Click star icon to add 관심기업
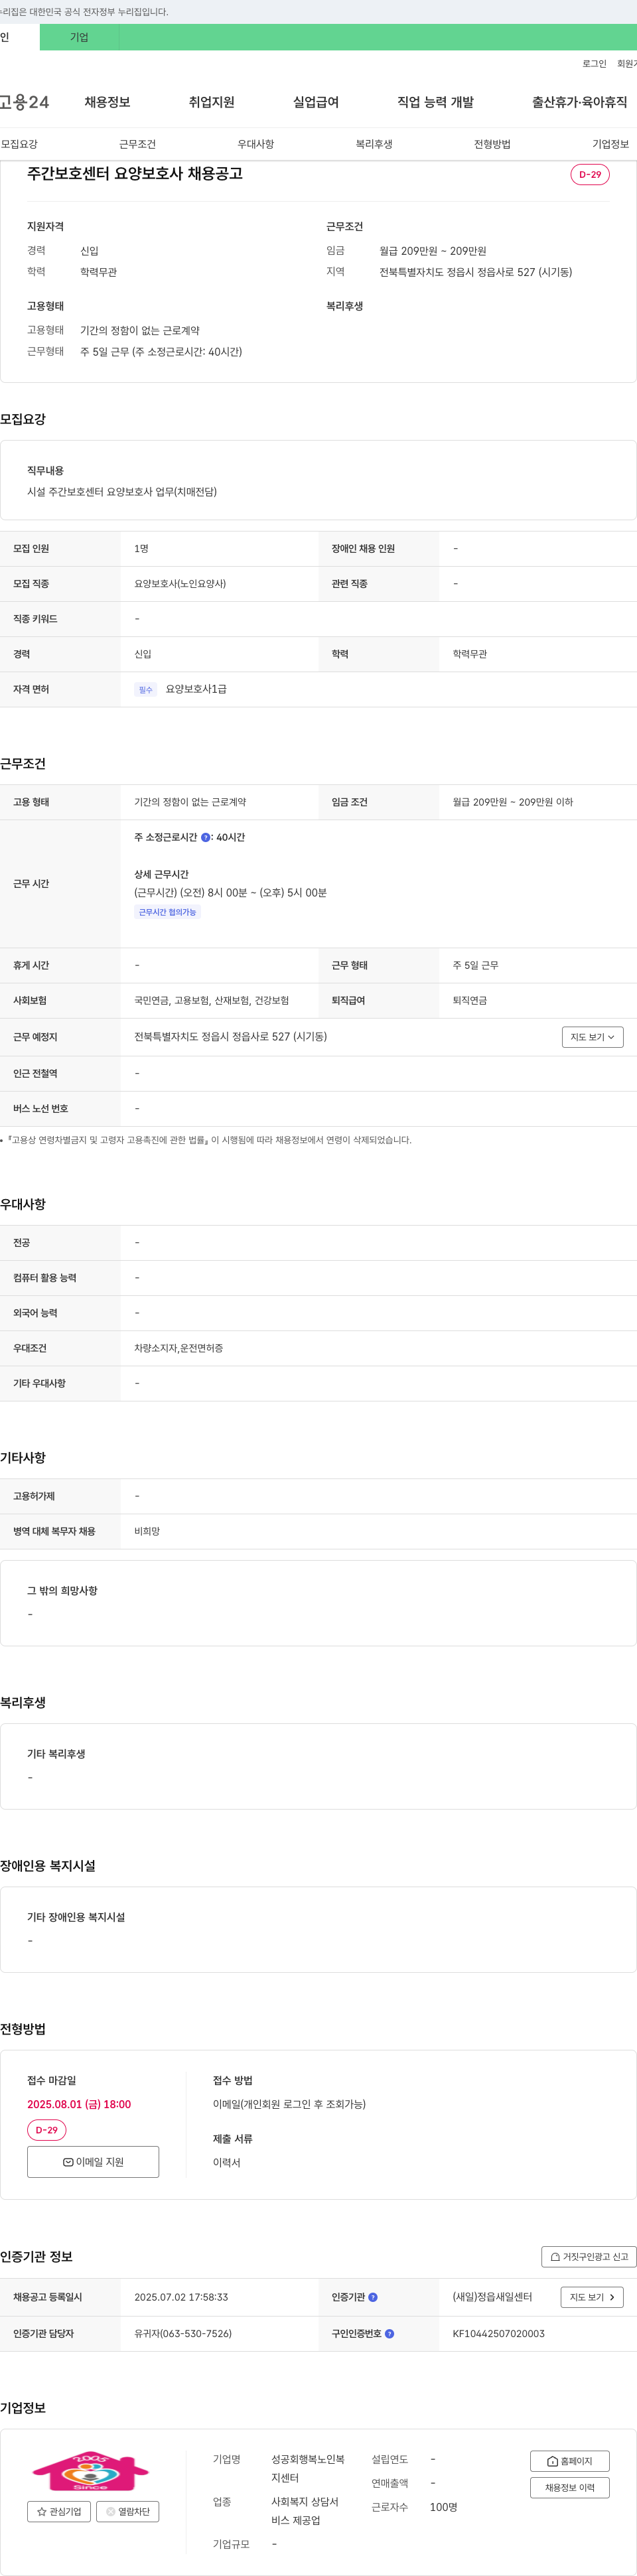Image resolution: width=637 pixels, height=2576 pixels. pyautogui.click(x=59, y=2511)
